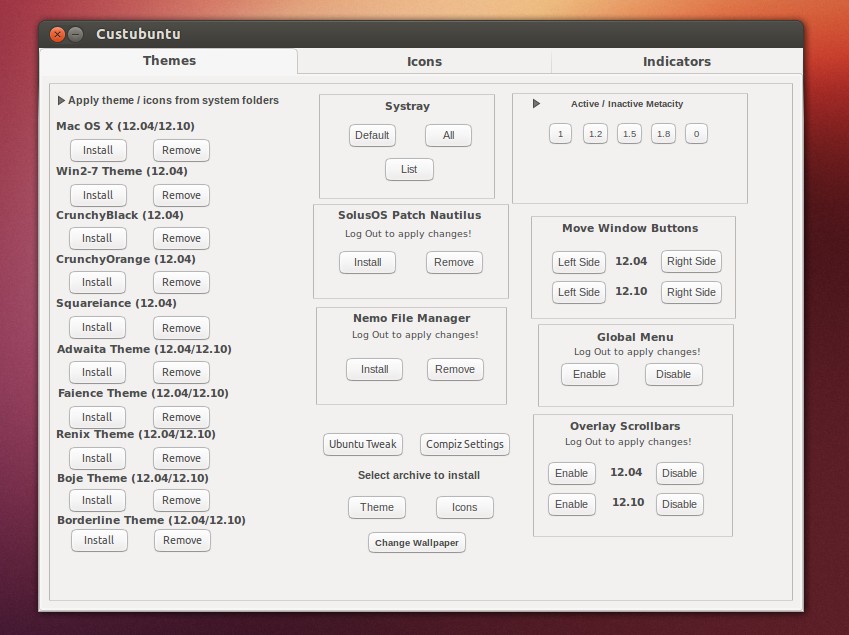This screenshot has height=635, width=849.
Task: Remove the Boje Theme
Action: 181,500
